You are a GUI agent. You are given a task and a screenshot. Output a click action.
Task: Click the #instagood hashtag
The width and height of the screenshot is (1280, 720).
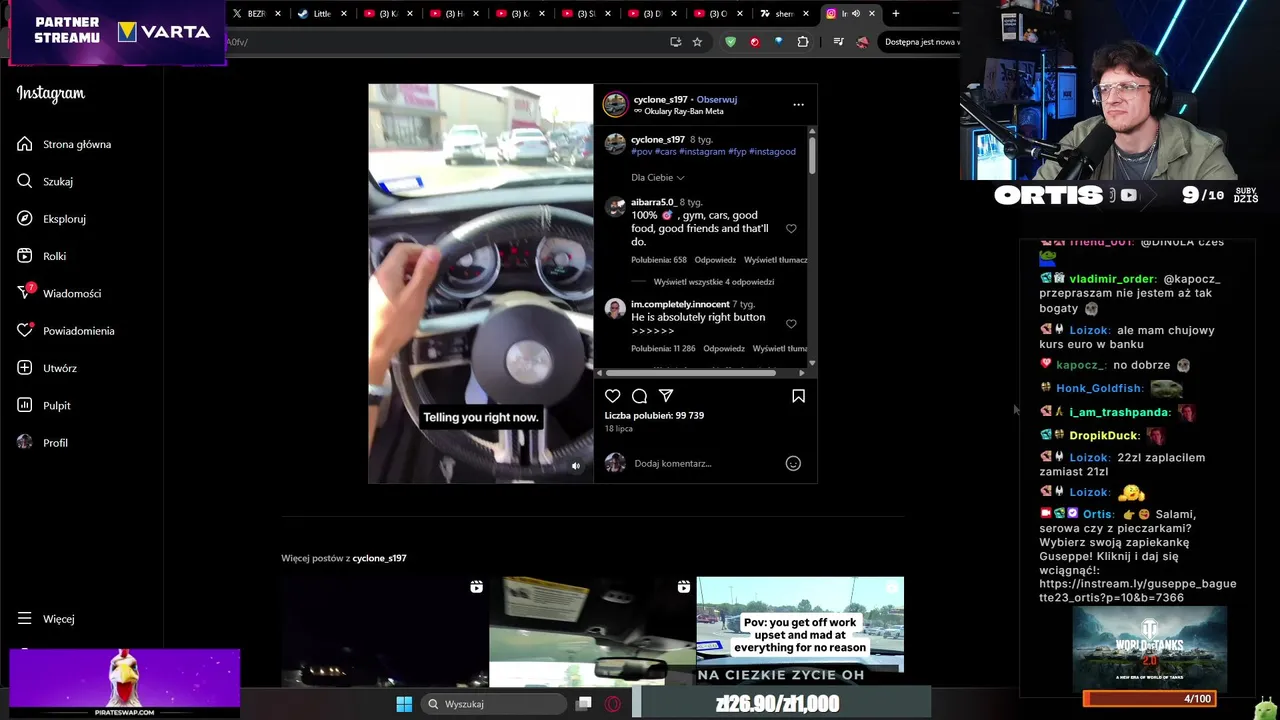tap(772, 152)
